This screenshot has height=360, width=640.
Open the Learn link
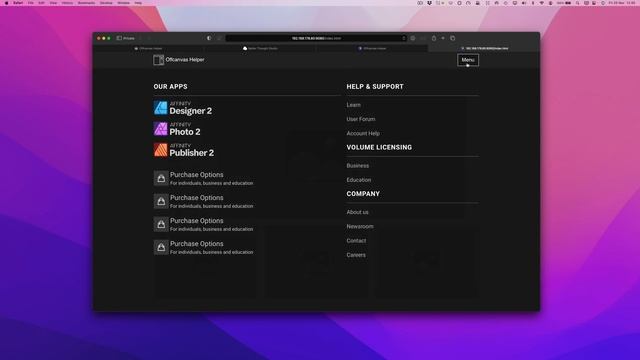[x=353, y=105]
